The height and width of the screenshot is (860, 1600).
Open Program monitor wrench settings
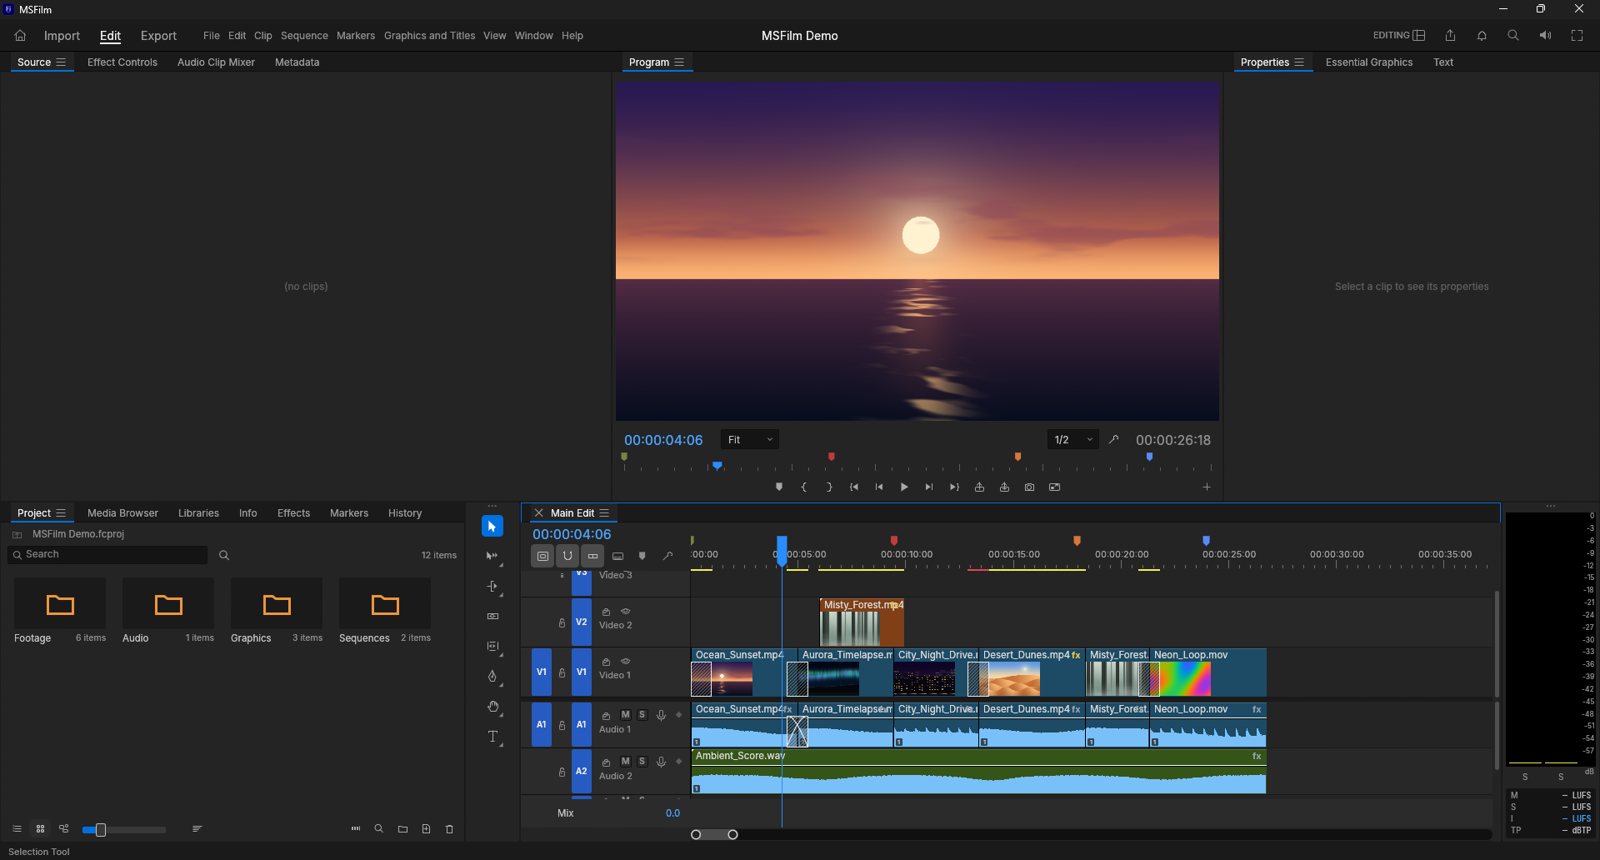[1114, 439]
